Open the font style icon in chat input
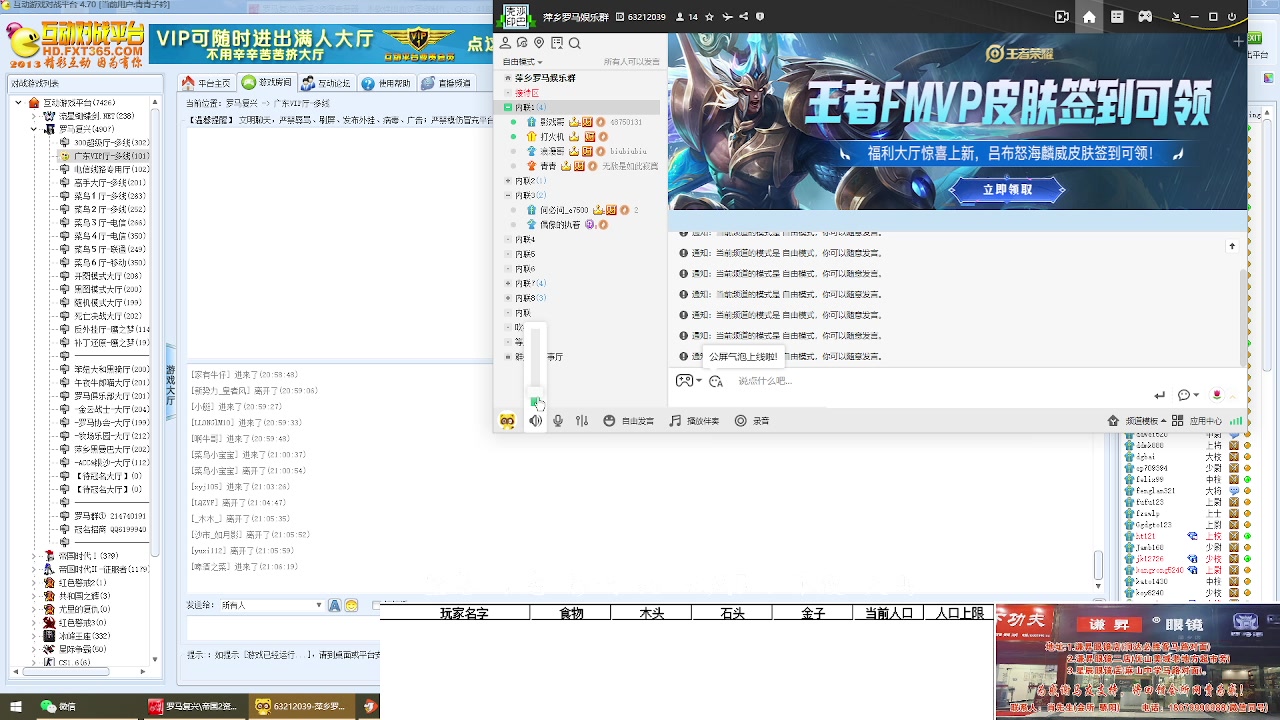1280x720 pixels. tap(716, 381)
